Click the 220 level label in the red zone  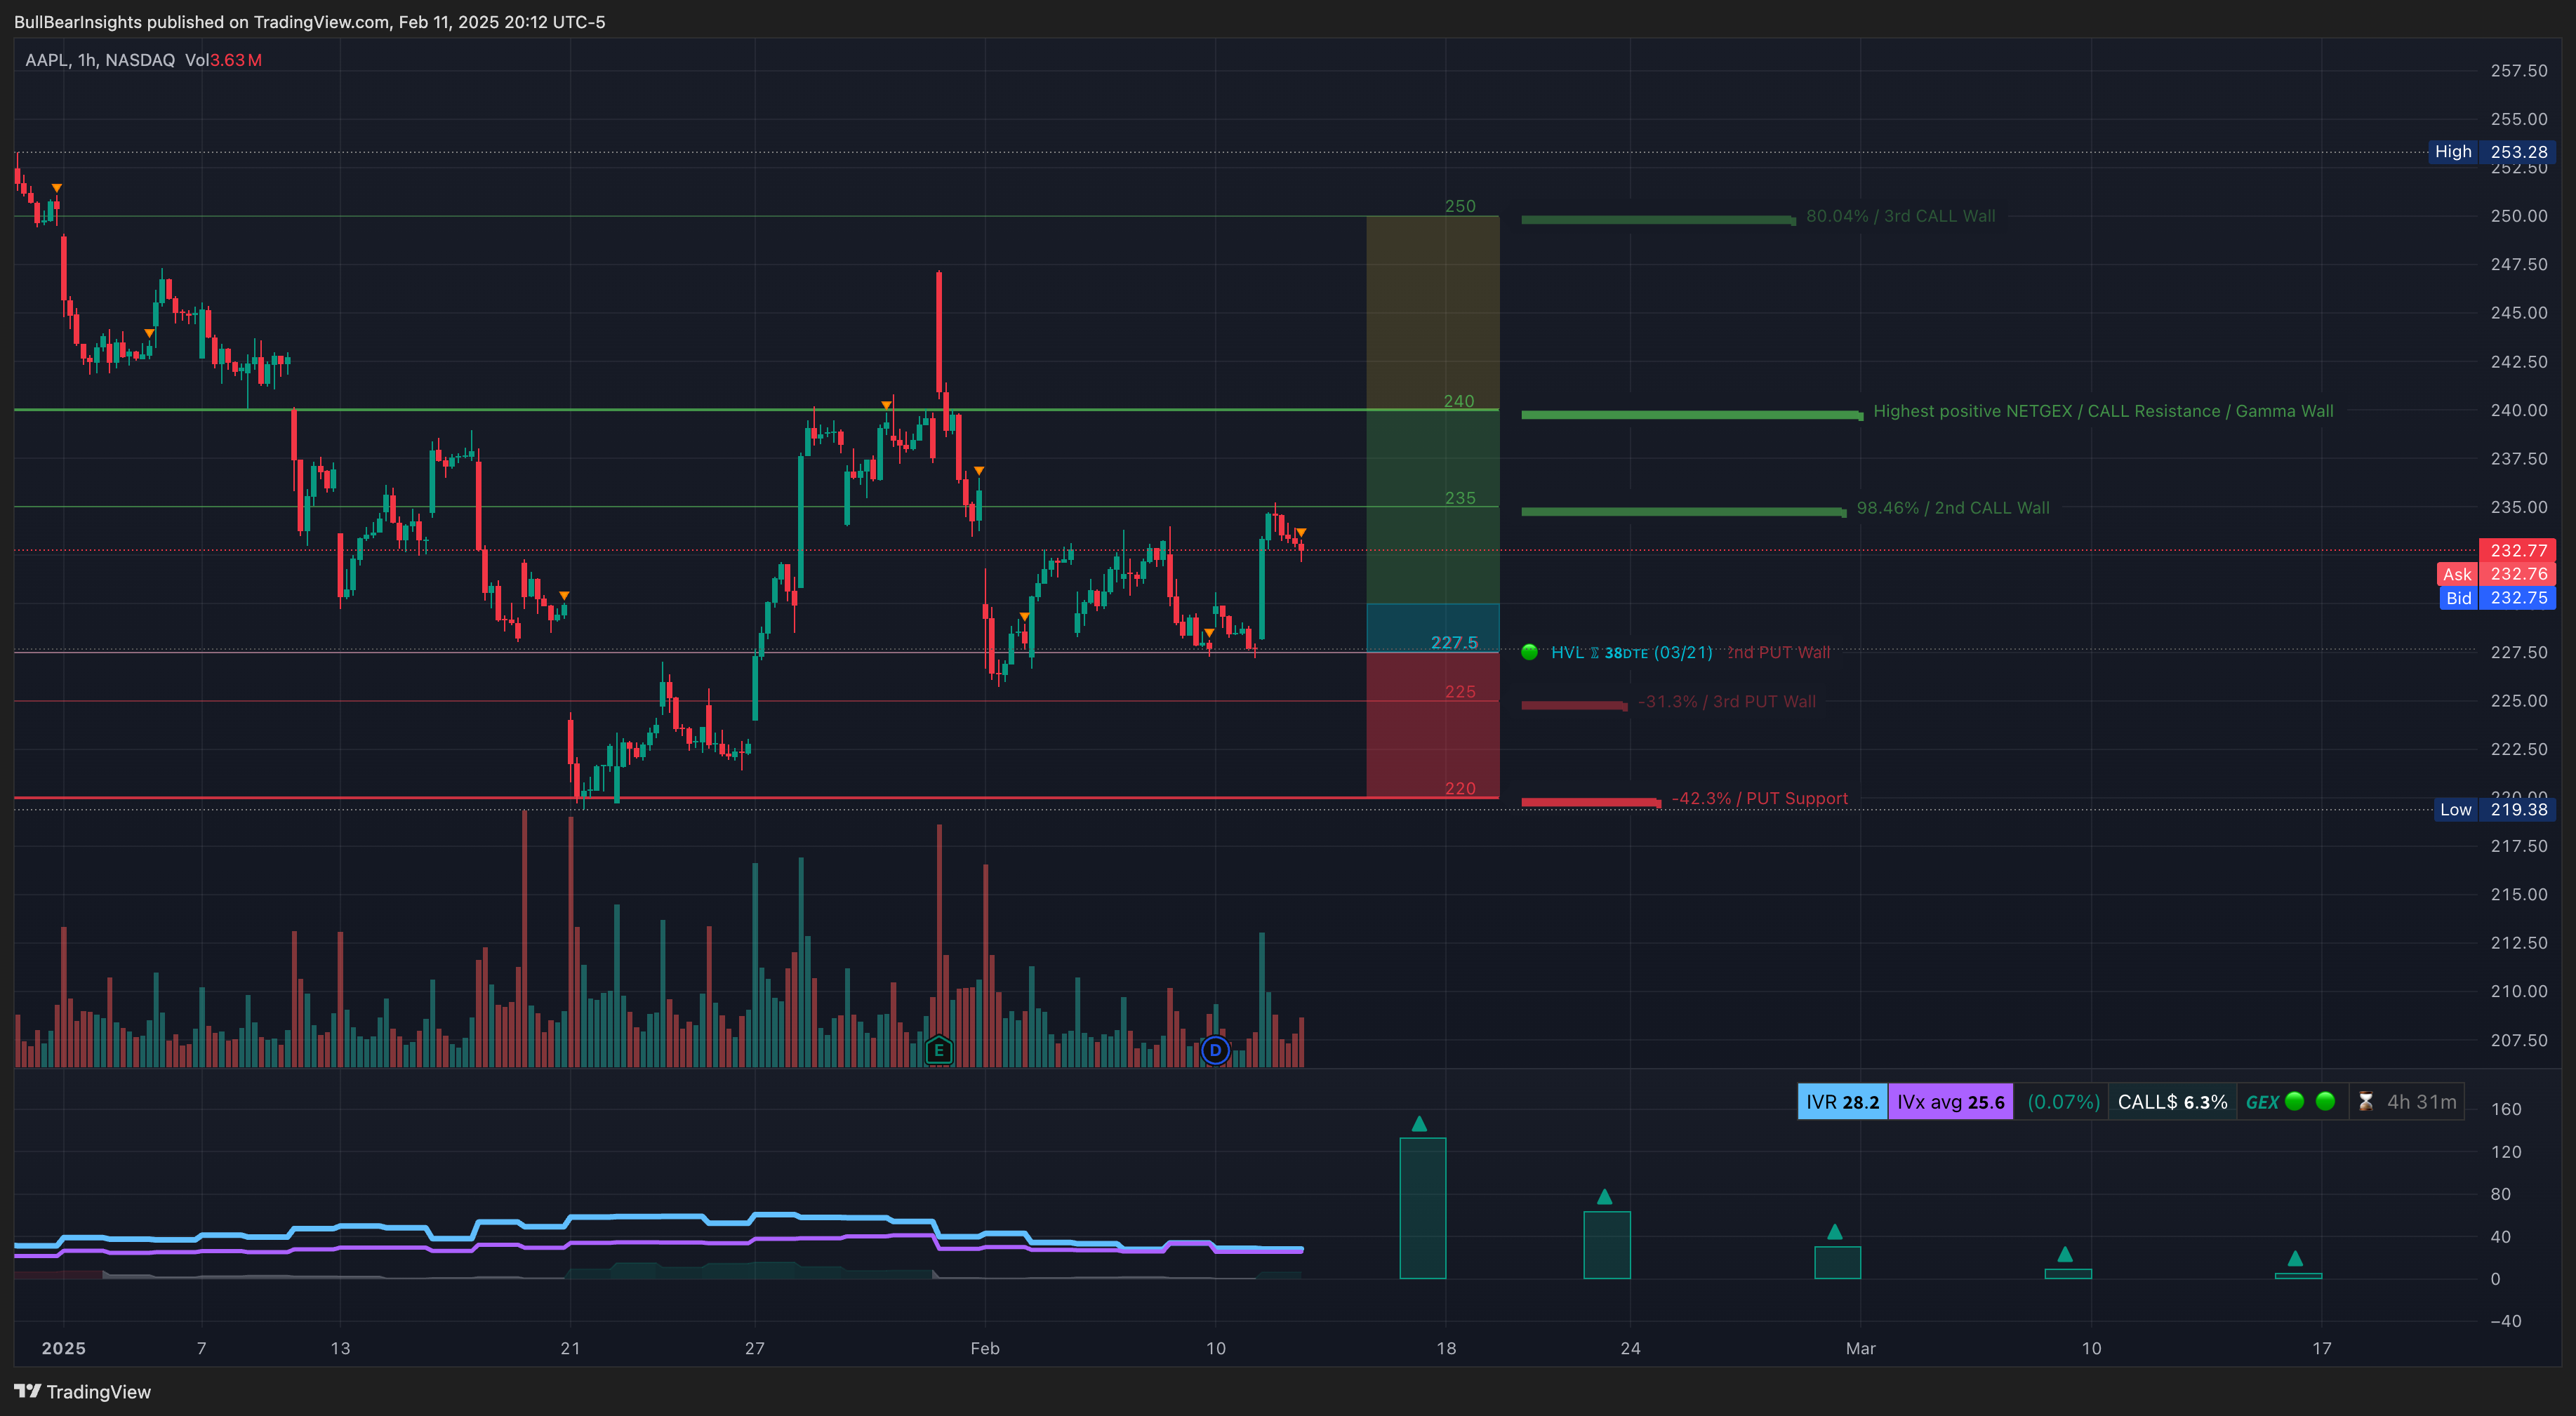(1460, 788)
